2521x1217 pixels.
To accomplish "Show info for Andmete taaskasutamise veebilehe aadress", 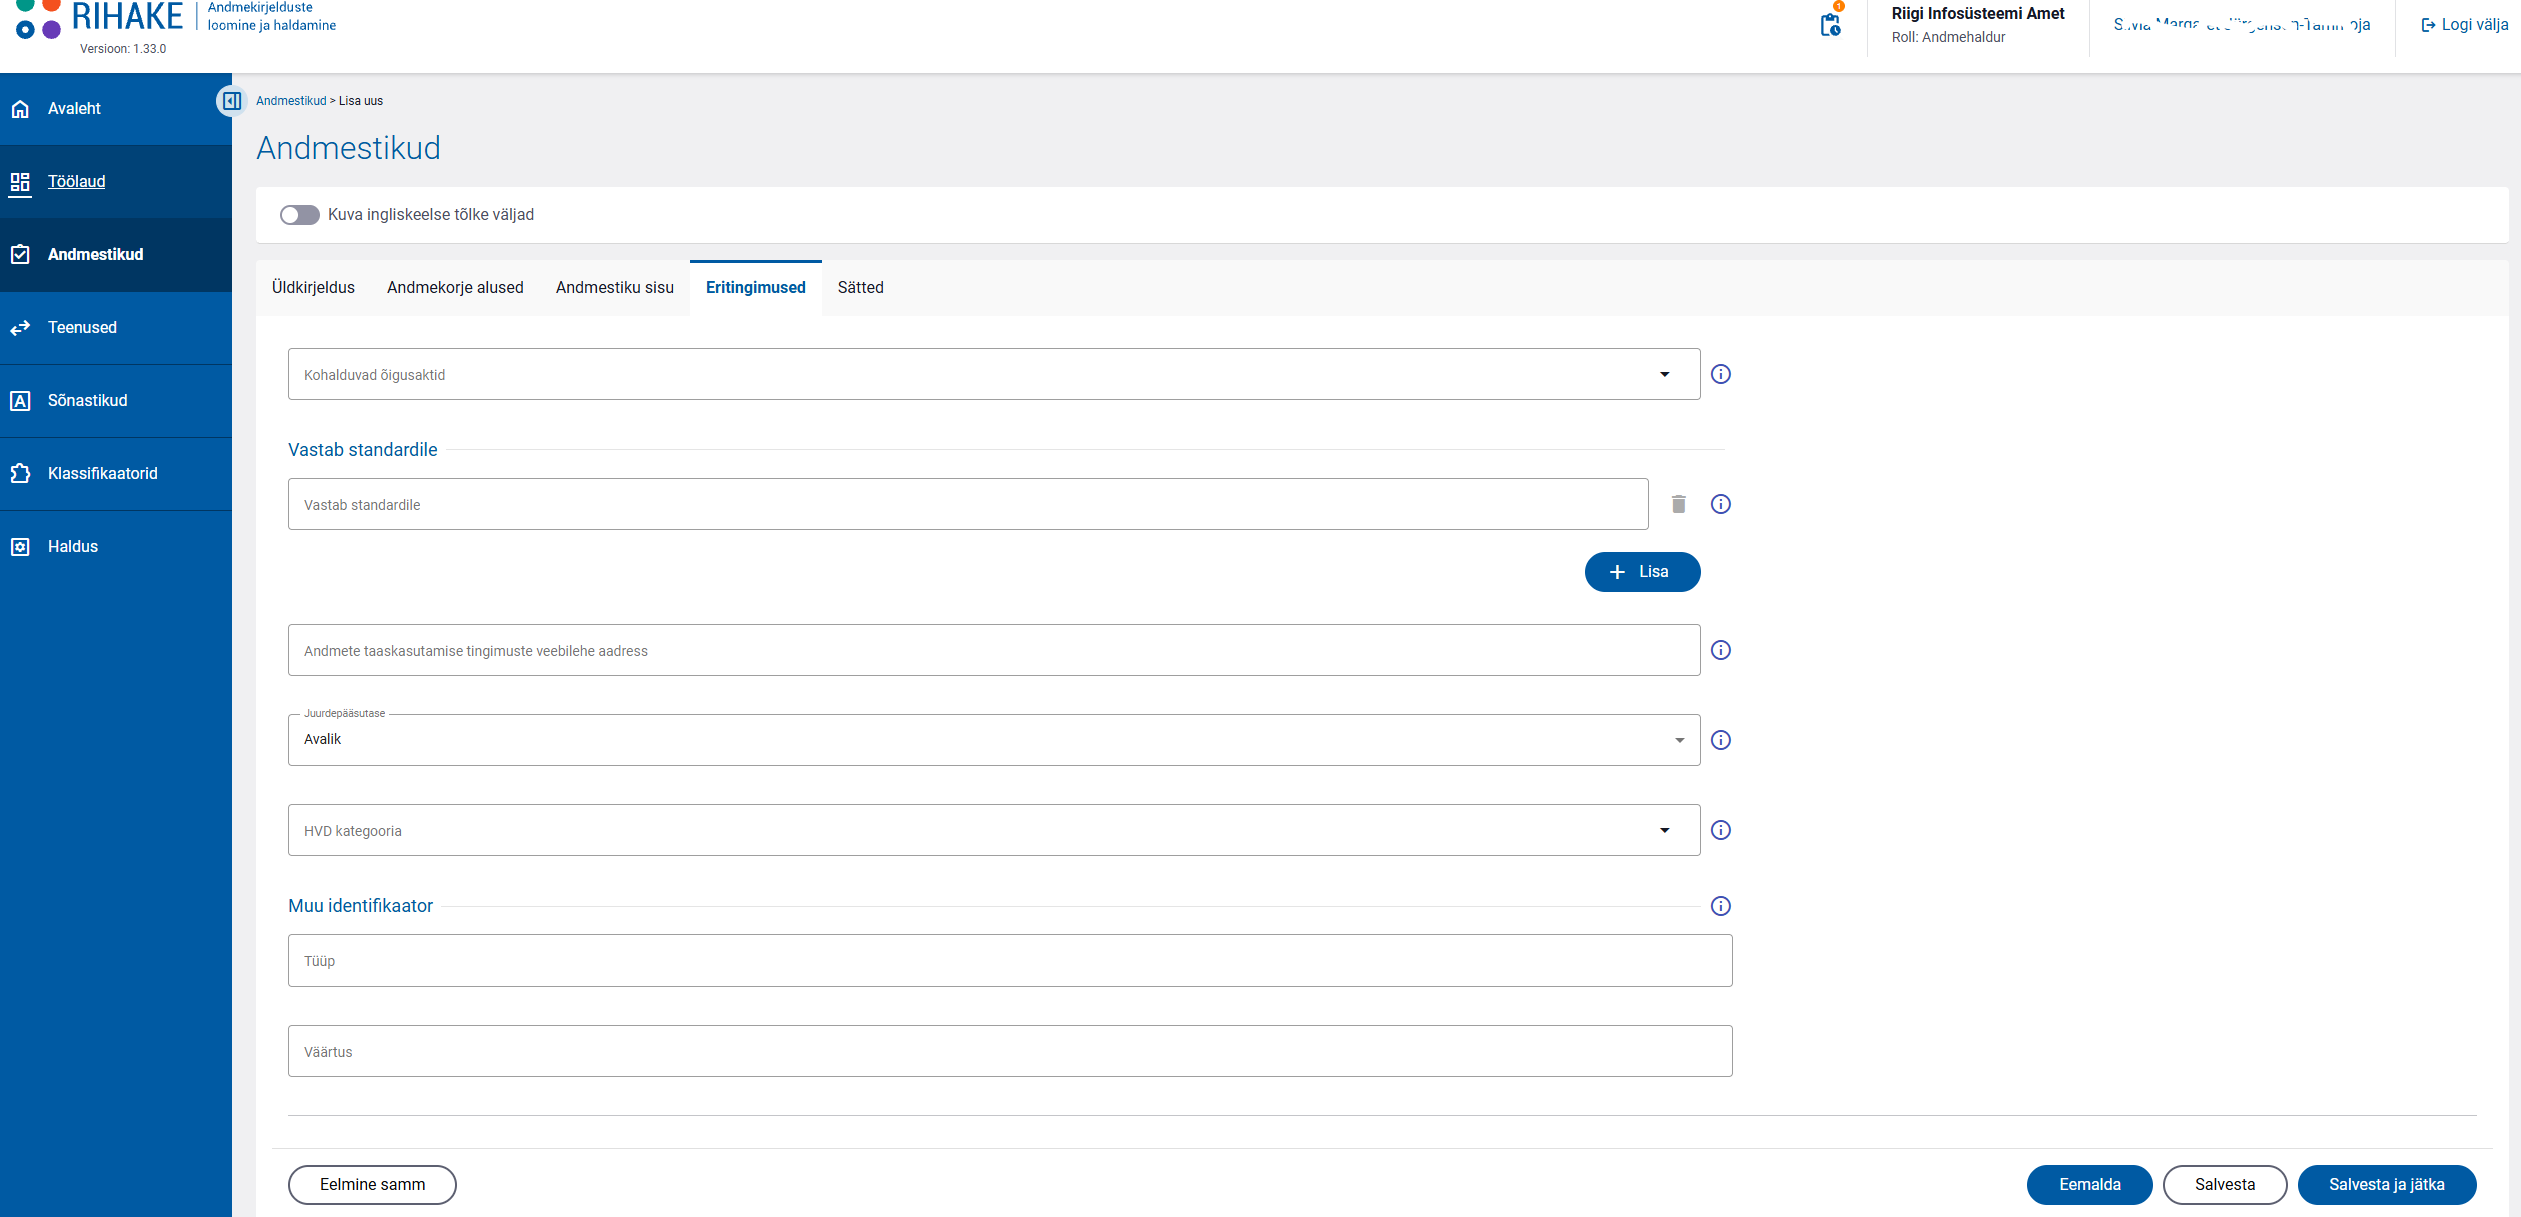I will click(x=1721, y=650).
